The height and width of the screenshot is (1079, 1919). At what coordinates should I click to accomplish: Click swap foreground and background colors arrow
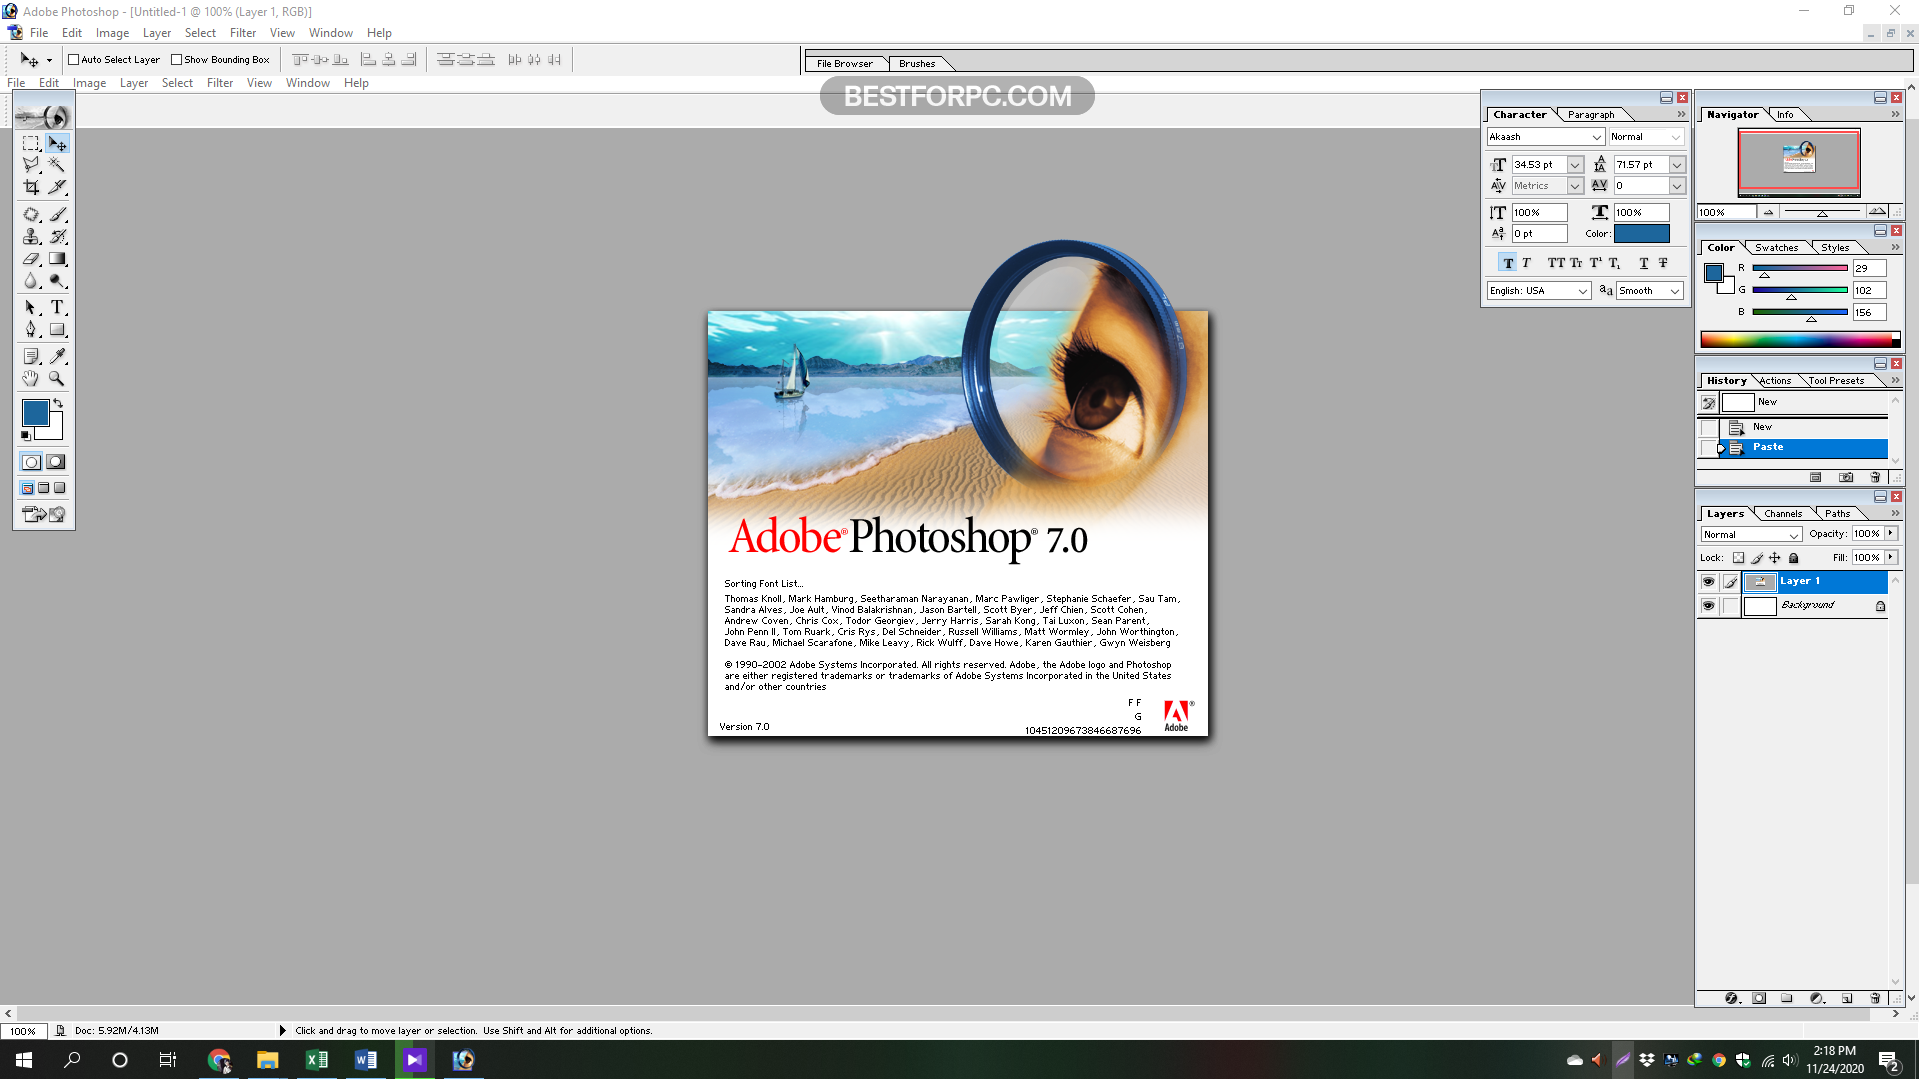pos(58,403)
